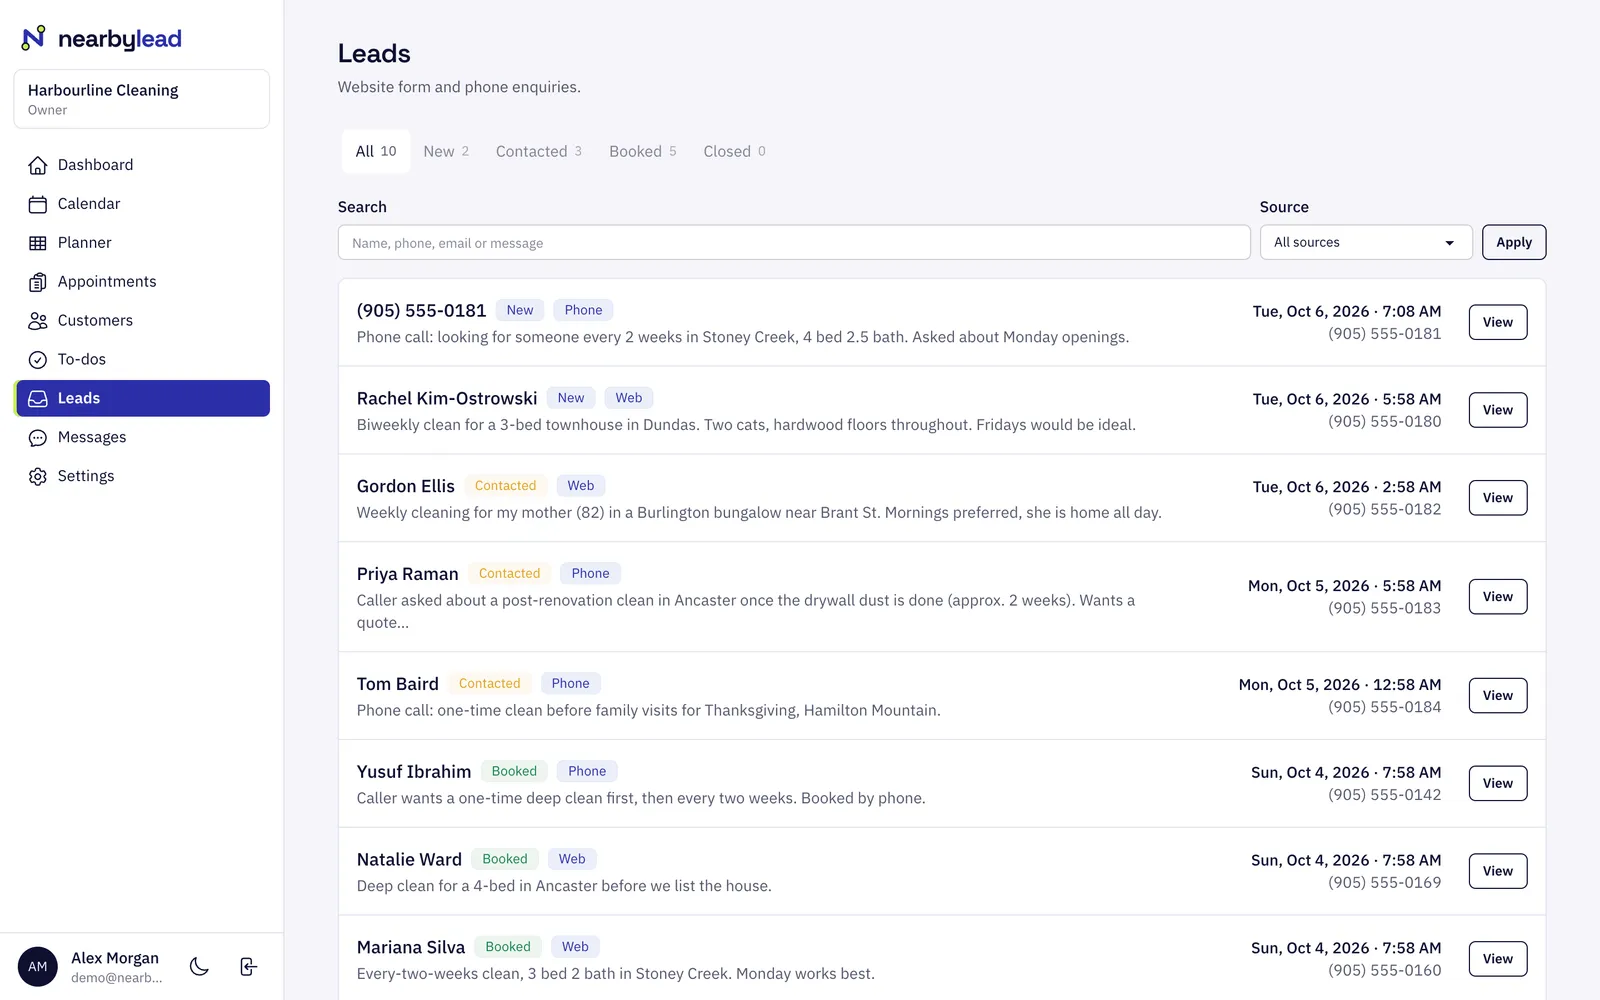The width and height of the screenshot is (1600, 1000).
Task: Switch to the Closed leads tab
Action: tap(734, 151)
